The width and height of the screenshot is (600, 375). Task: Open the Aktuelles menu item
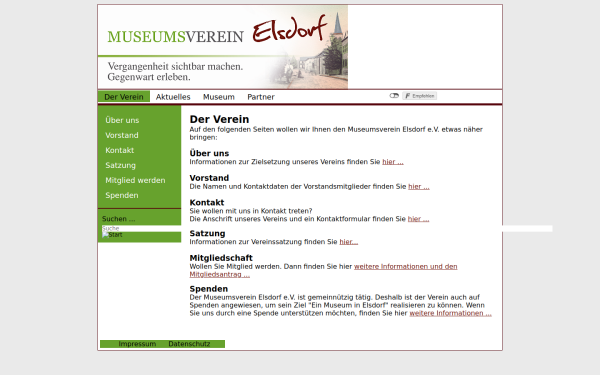click(173, 97)
